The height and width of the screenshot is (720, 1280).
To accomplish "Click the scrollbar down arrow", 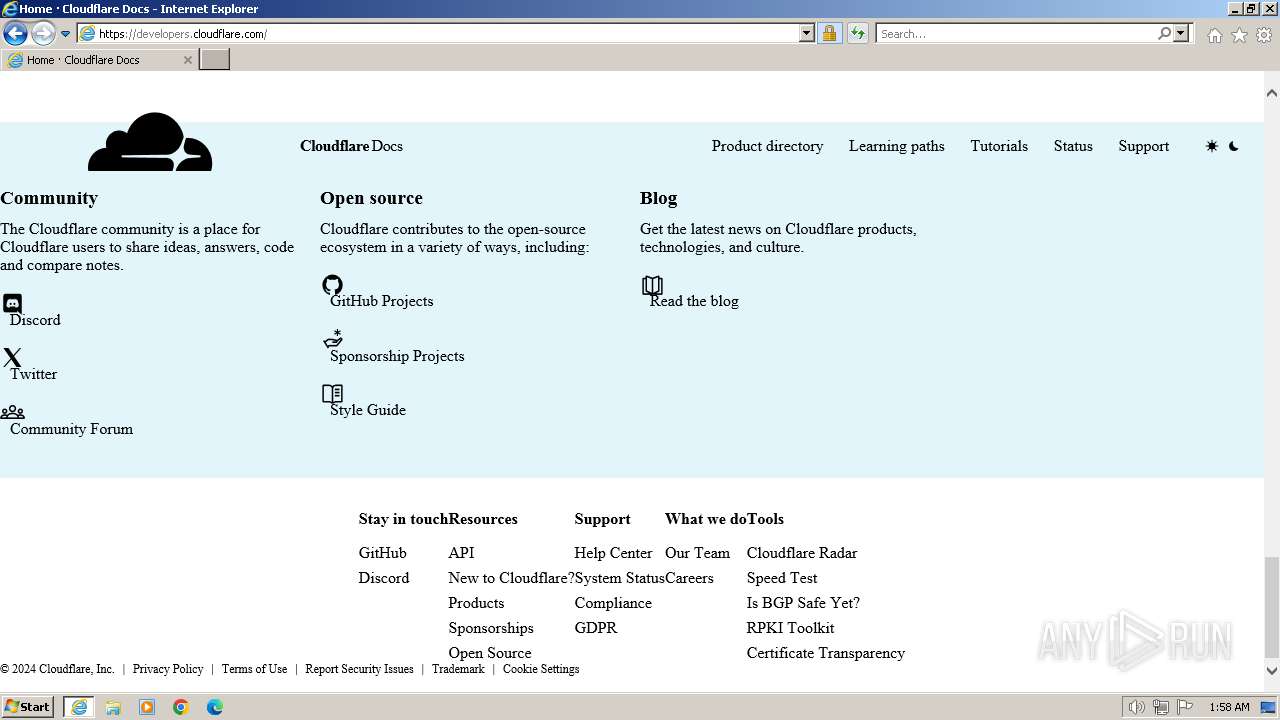I will [1272, 671].
